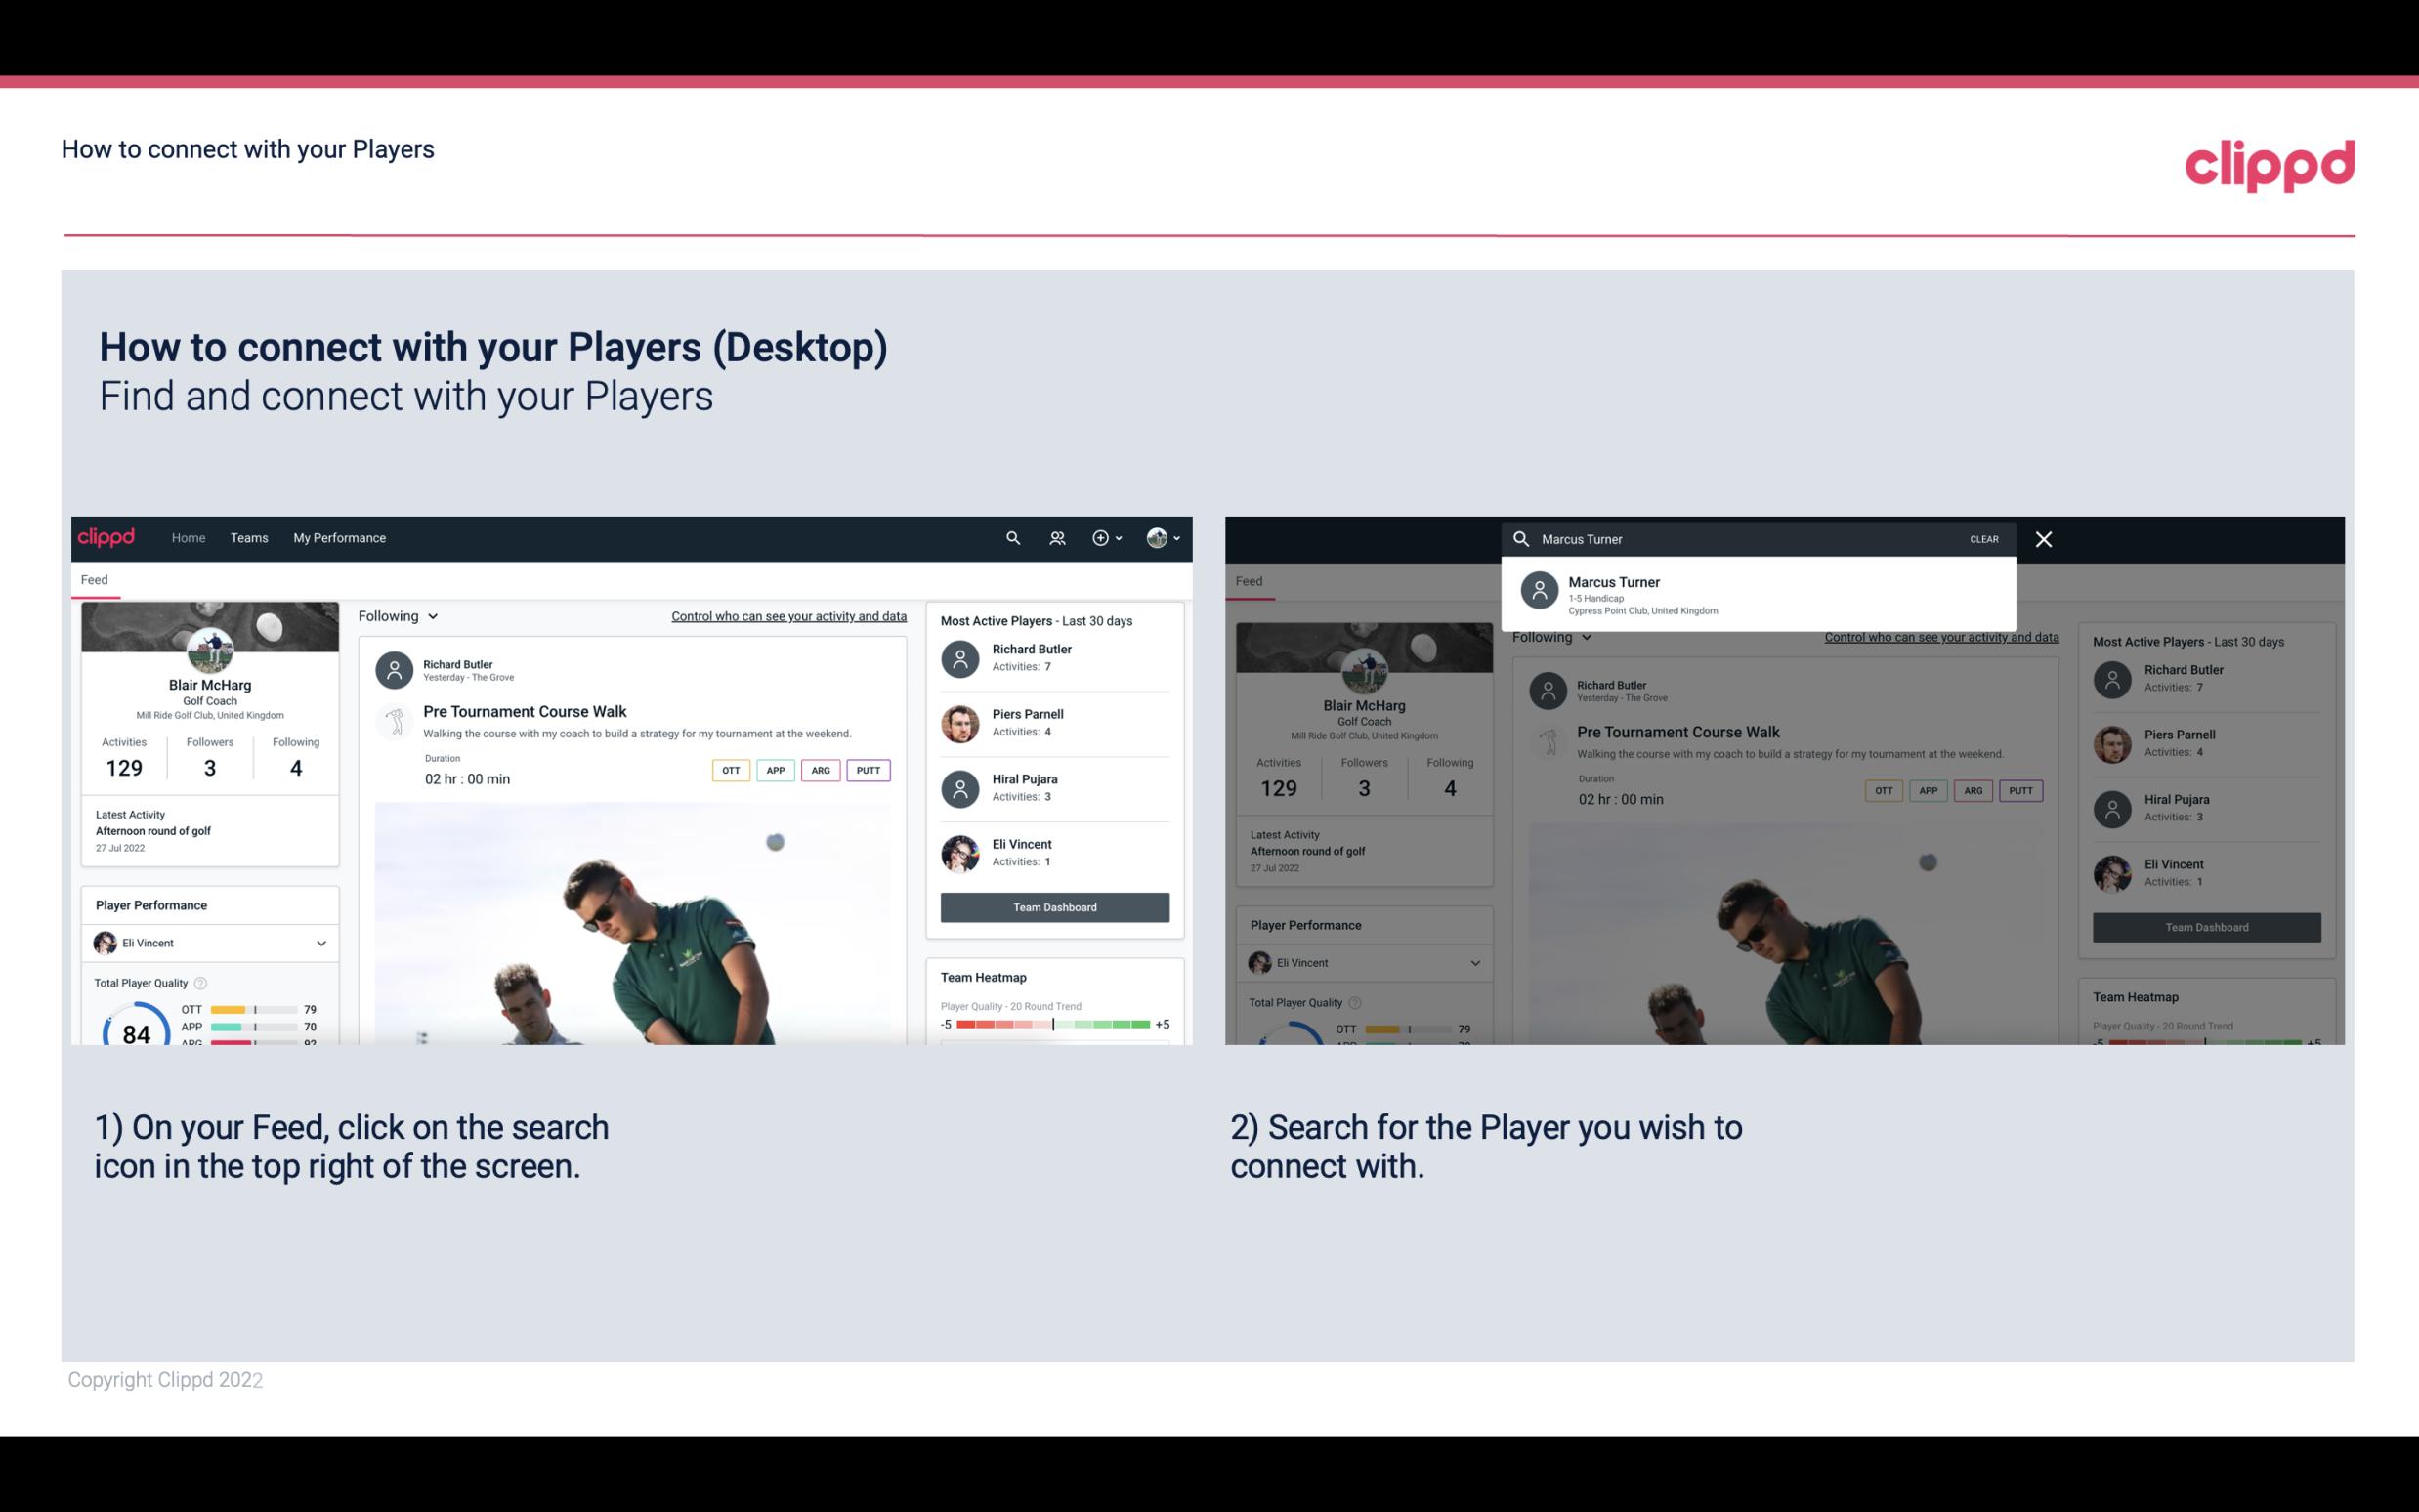Select the Teams menu tab
The height and width of the screenshot is (1512, 2419).
tap(249, 538)
